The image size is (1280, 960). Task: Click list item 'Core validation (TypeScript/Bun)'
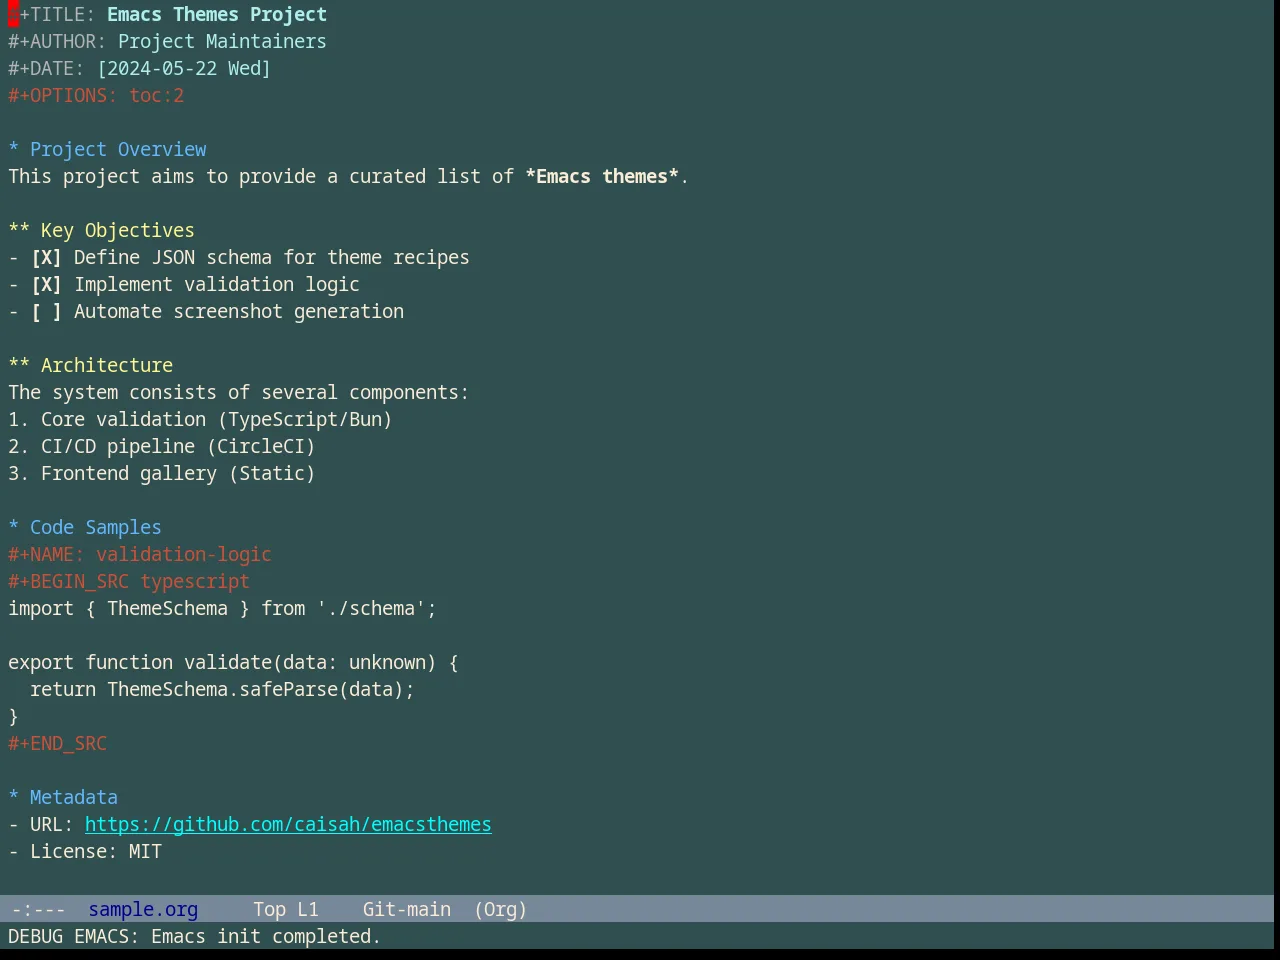pos(217,419)
